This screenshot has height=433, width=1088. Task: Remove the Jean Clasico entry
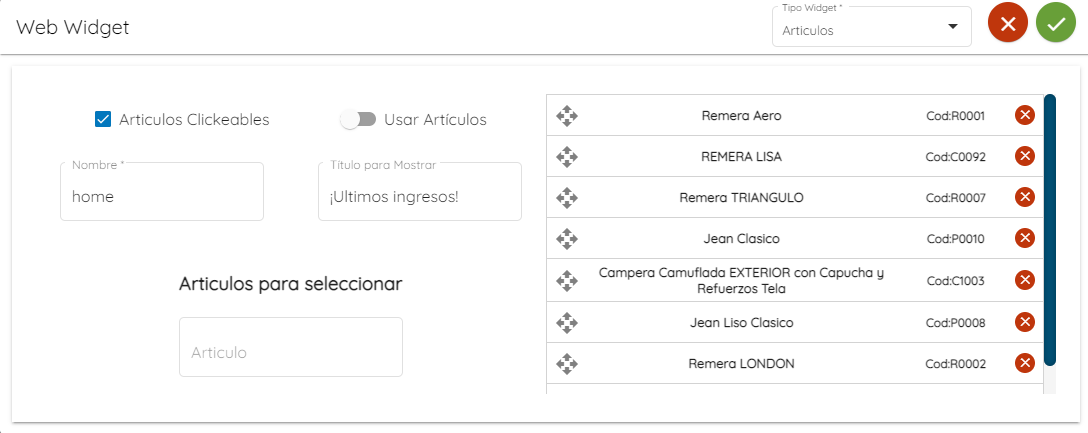[1025, 239]
